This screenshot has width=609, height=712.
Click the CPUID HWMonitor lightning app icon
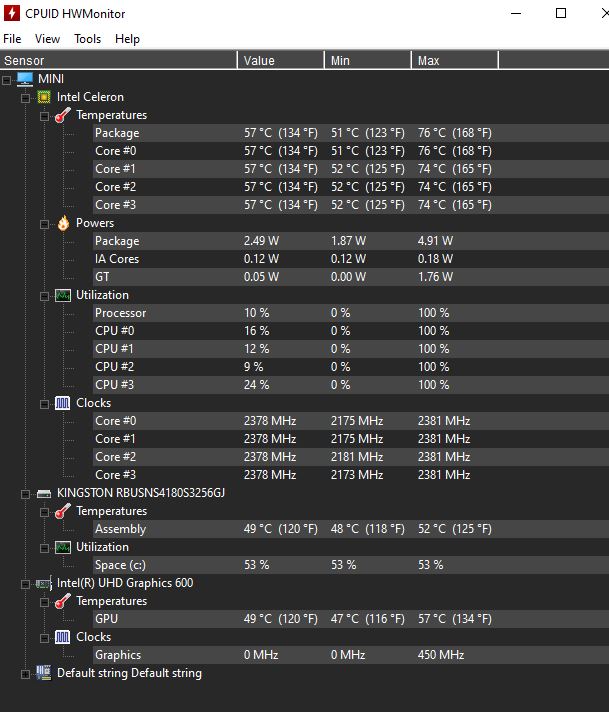coord(12,13)
